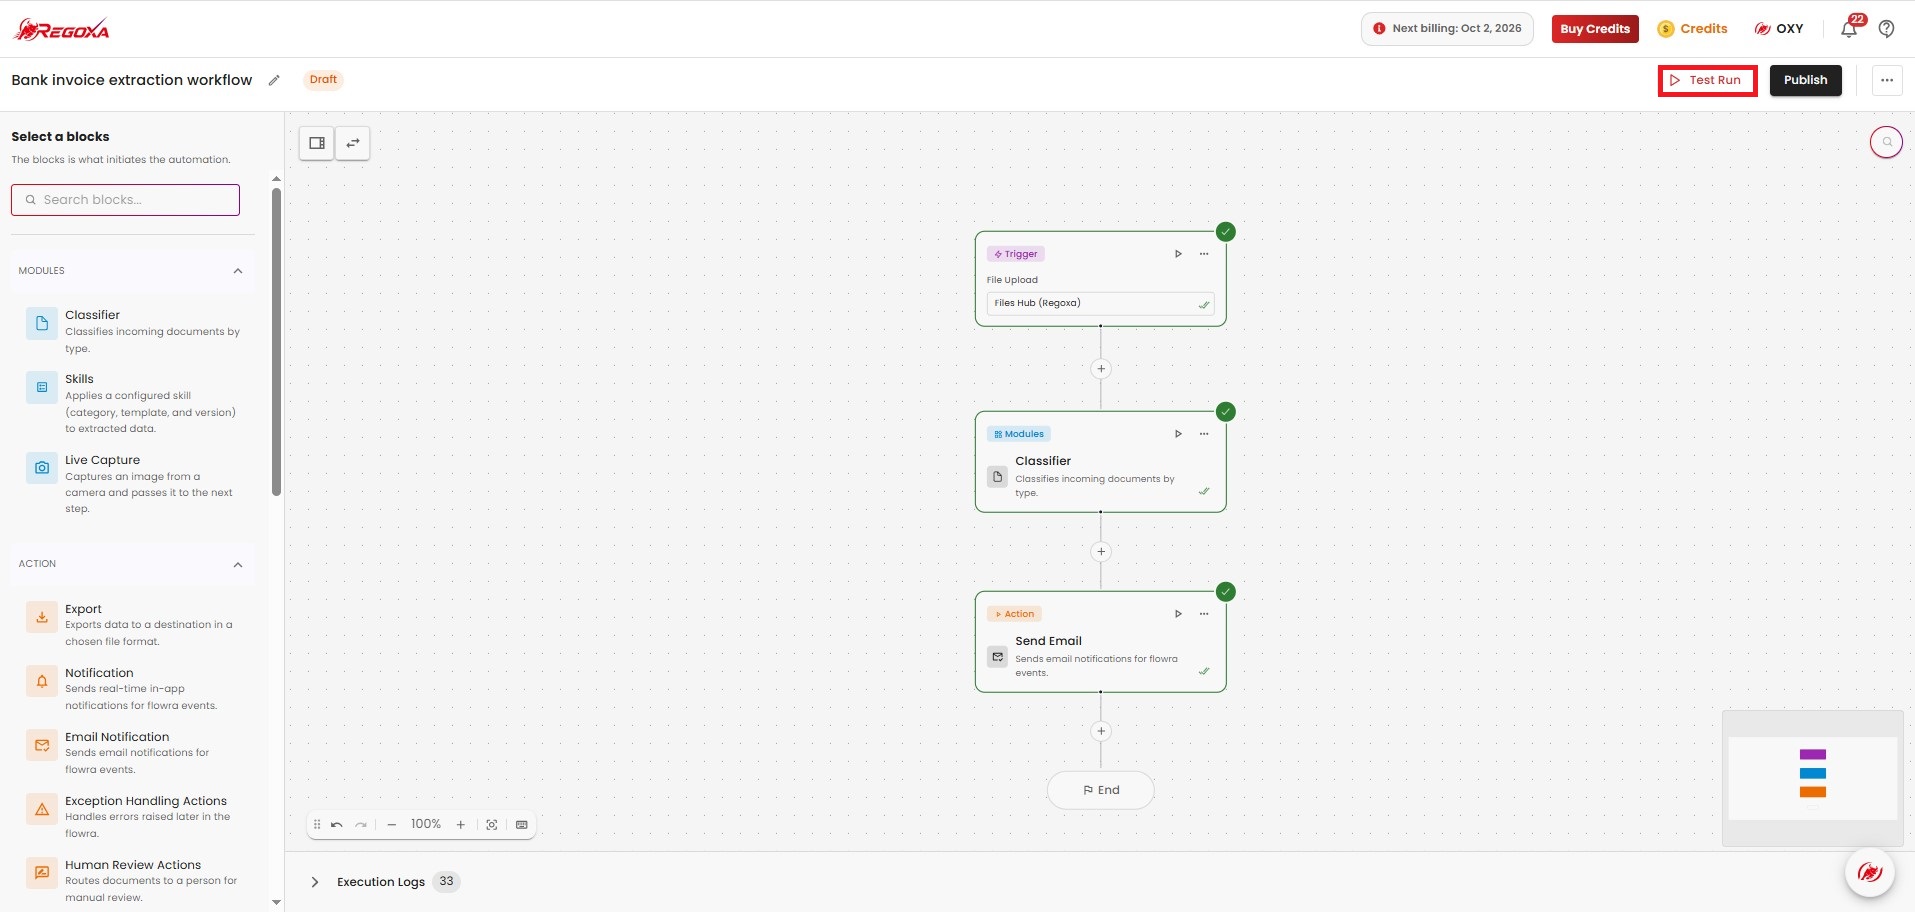The image size is (1915, 918).
Task: Fit the workflow to view
Action: coord(492,825)
